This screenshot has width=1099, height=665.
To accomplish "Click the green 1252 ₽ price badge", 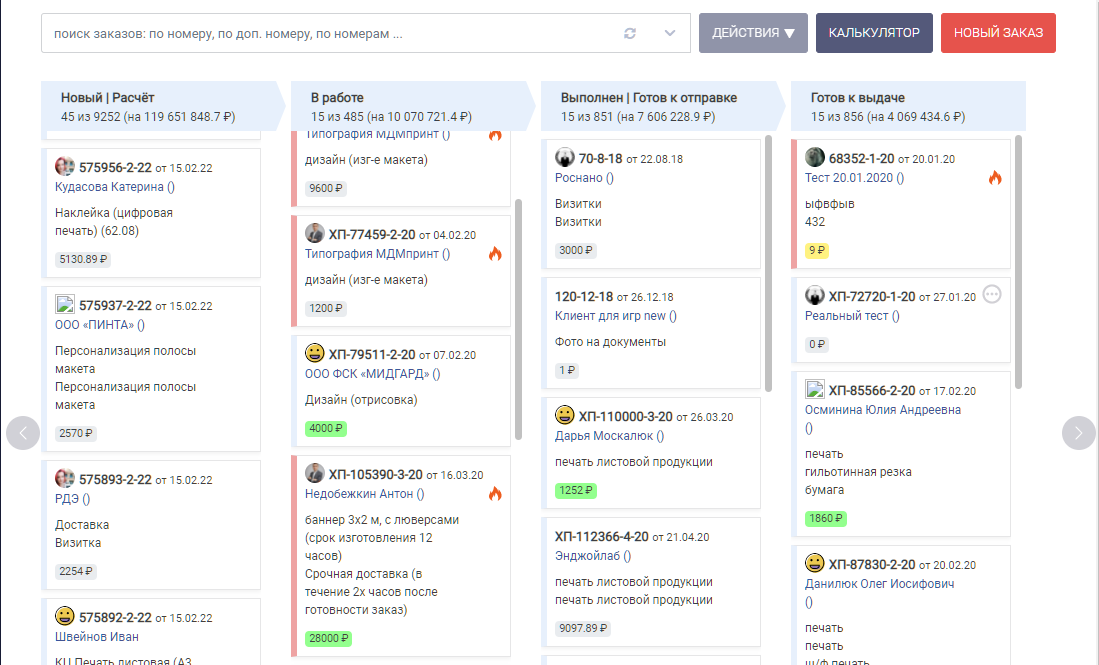I will [x=575, y=491].
